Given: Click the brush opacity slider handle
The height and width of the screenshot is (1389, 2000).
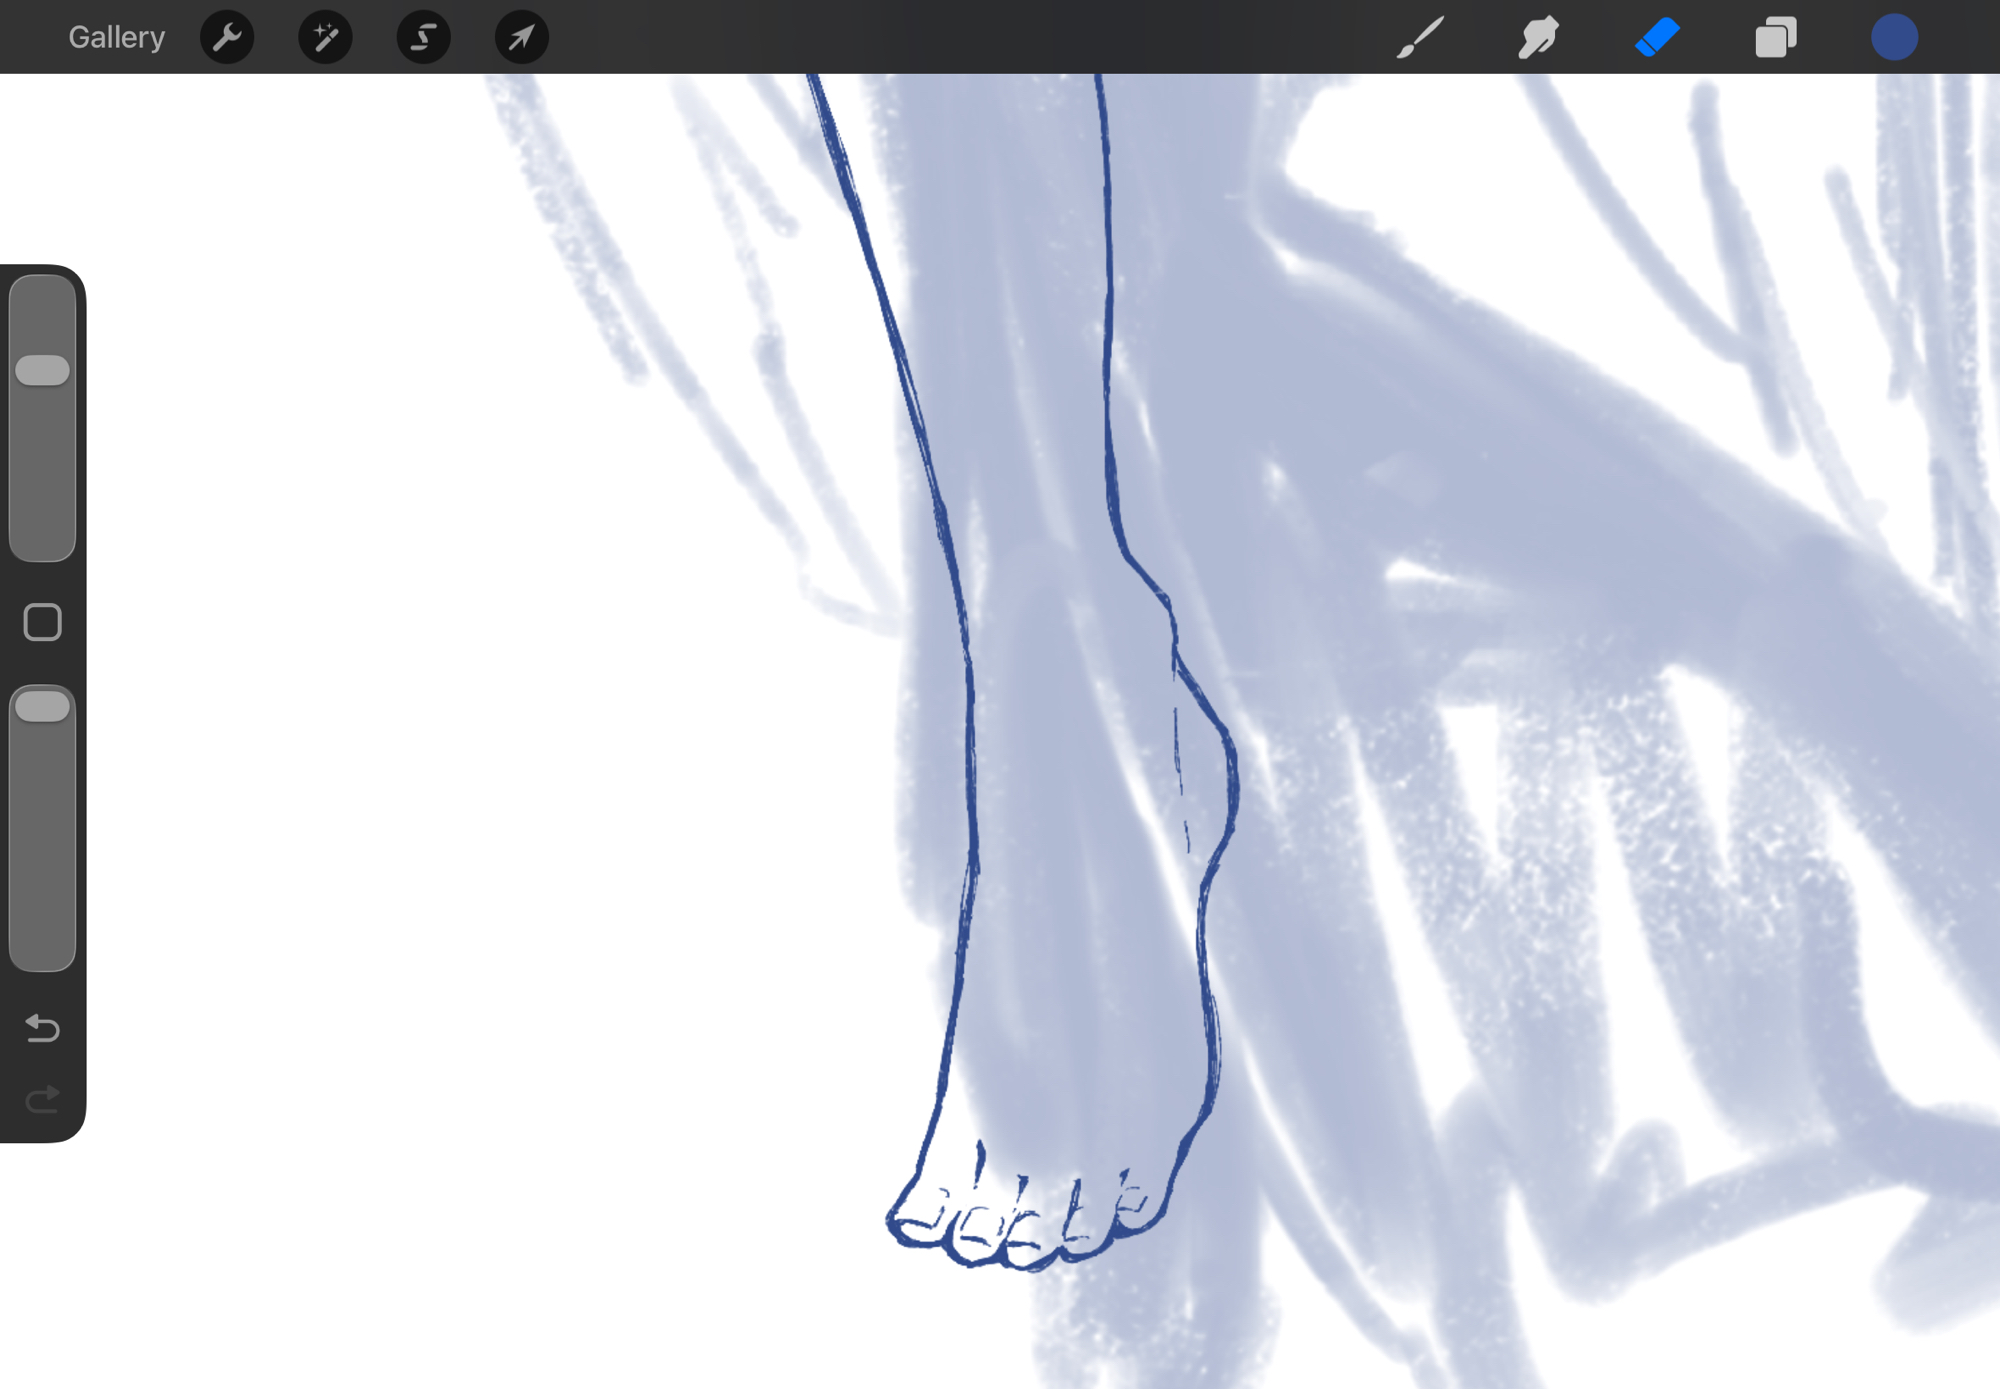Looking at the screenshot, I should 42,706.
